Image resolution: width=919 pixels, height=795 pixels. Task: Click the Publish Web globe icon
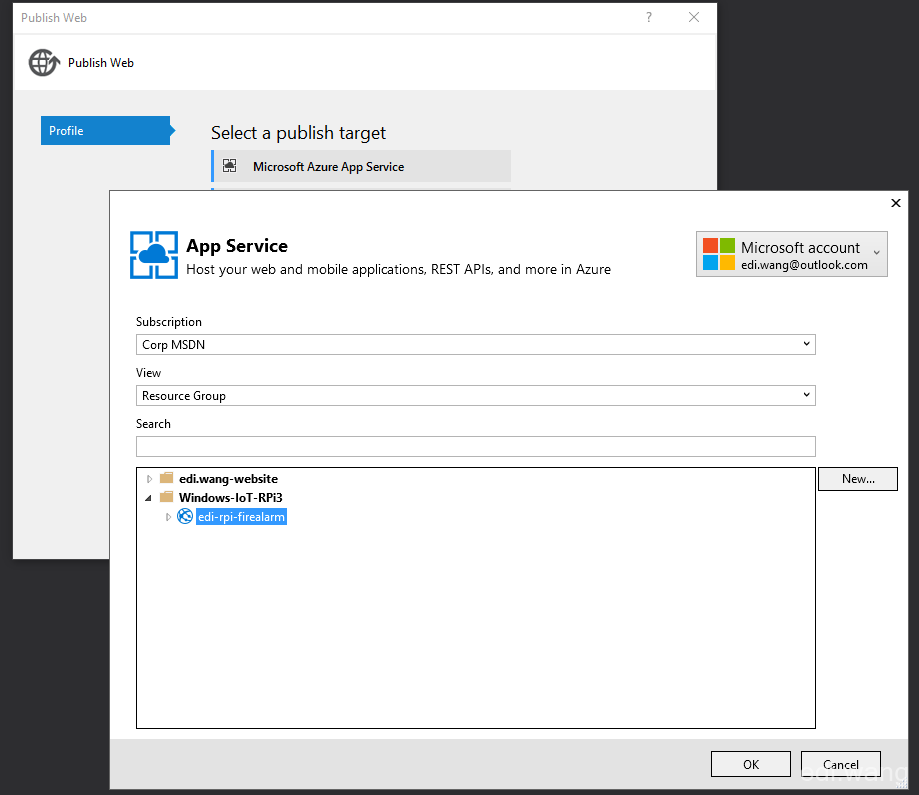pyautogui.click(x=44, y=63)
